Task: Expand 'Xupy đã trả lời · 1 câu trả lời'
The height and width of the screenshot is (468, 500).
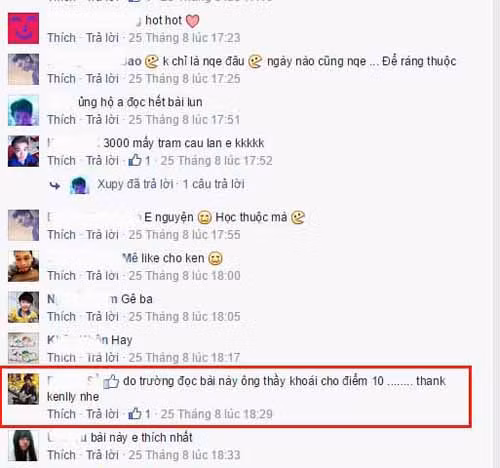Action: (171, 184)
